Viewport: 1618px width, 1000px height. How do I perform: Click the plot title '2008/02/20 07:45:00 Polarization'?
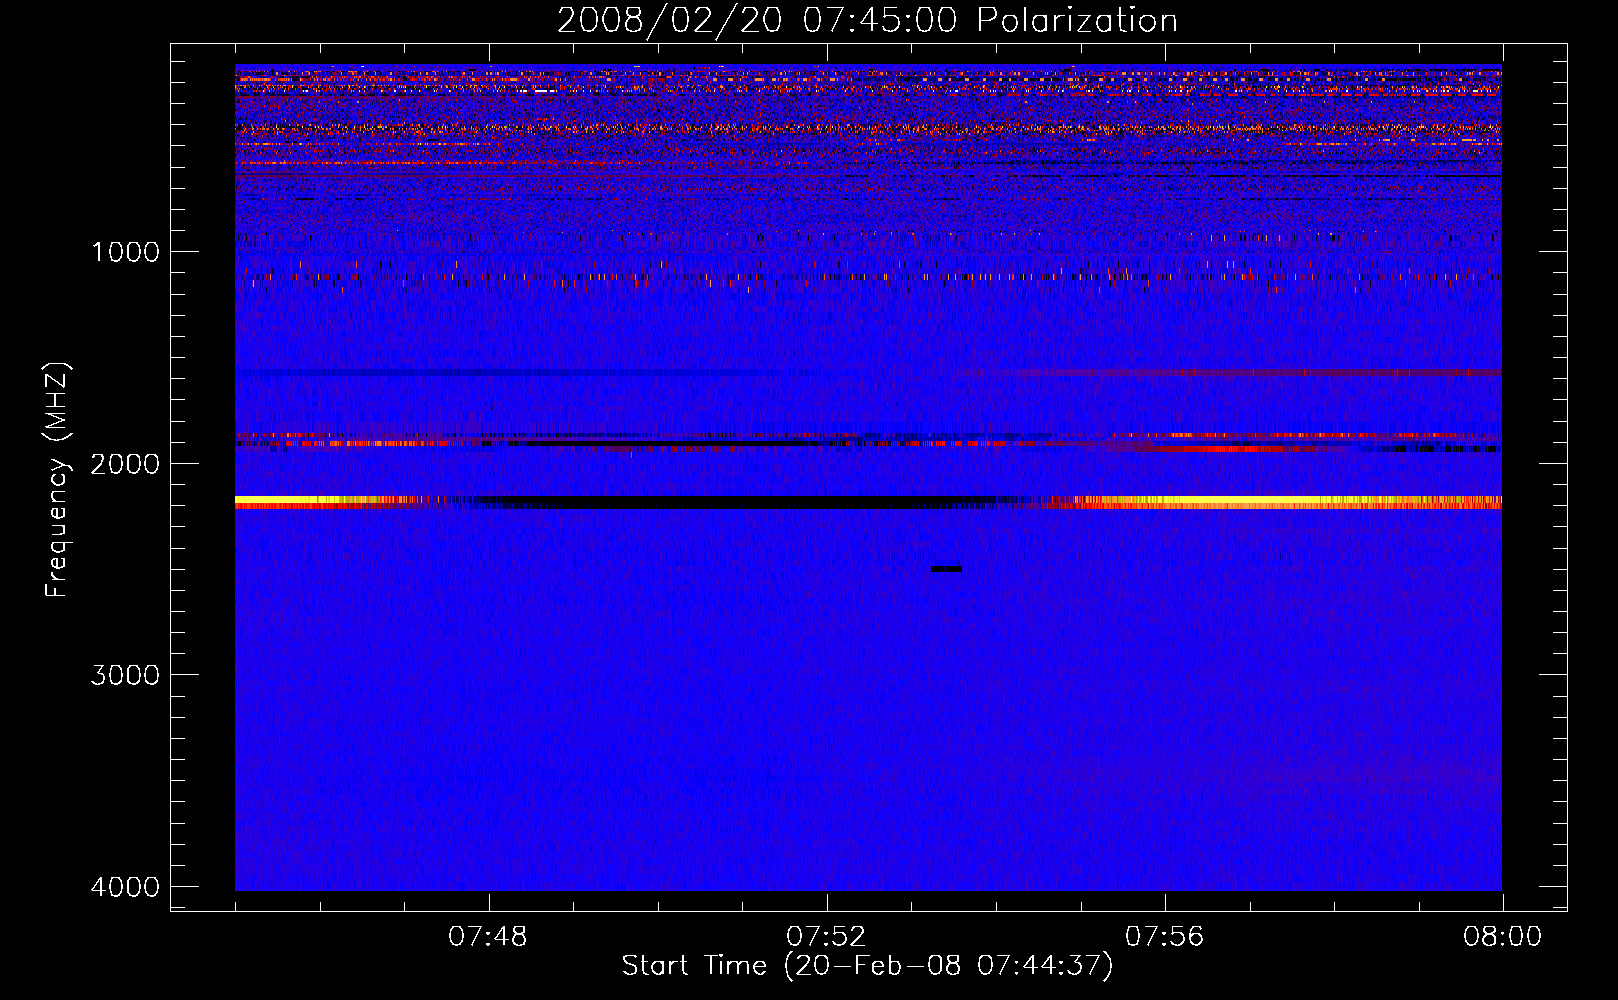pyautogui.click(x=867, y=21)
